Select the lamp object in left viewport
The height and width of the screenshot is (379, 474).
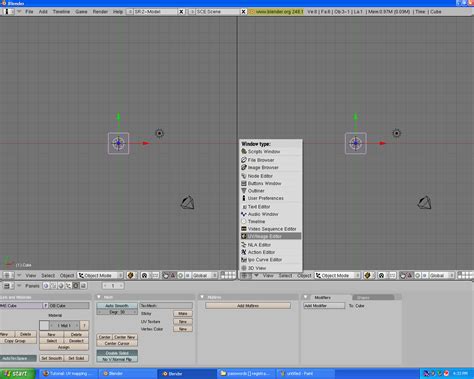[x=160, y=133]
